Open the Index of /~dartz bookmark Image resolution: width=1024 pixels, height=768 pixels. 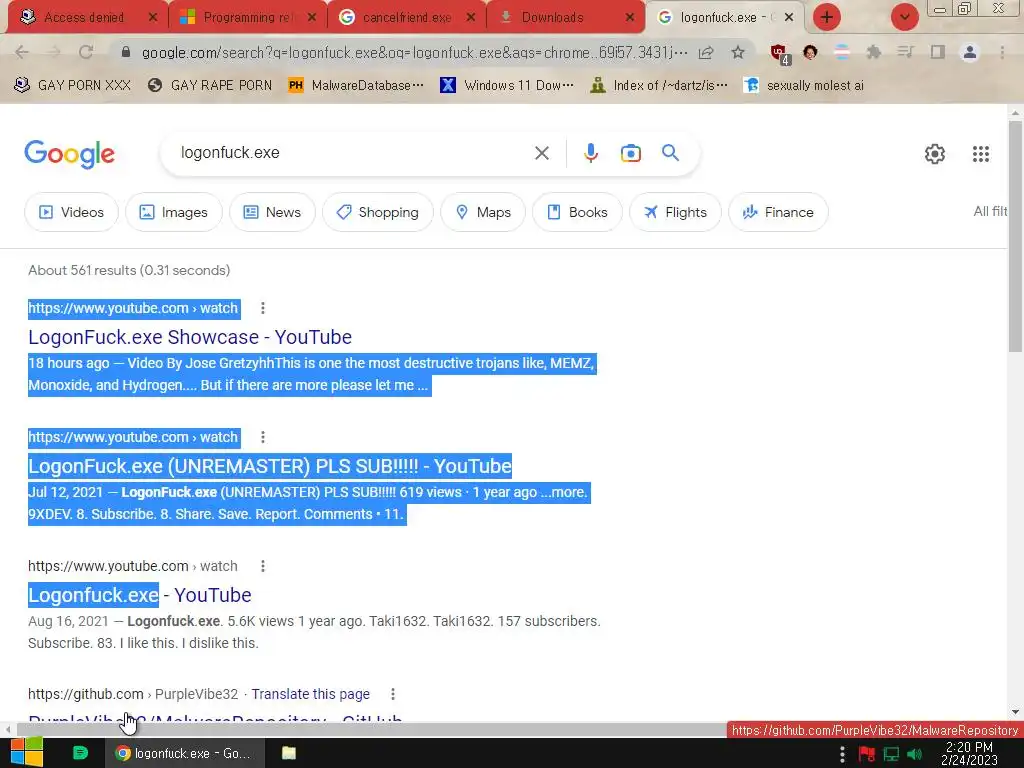pyautogui.click(x=659, y=86)
